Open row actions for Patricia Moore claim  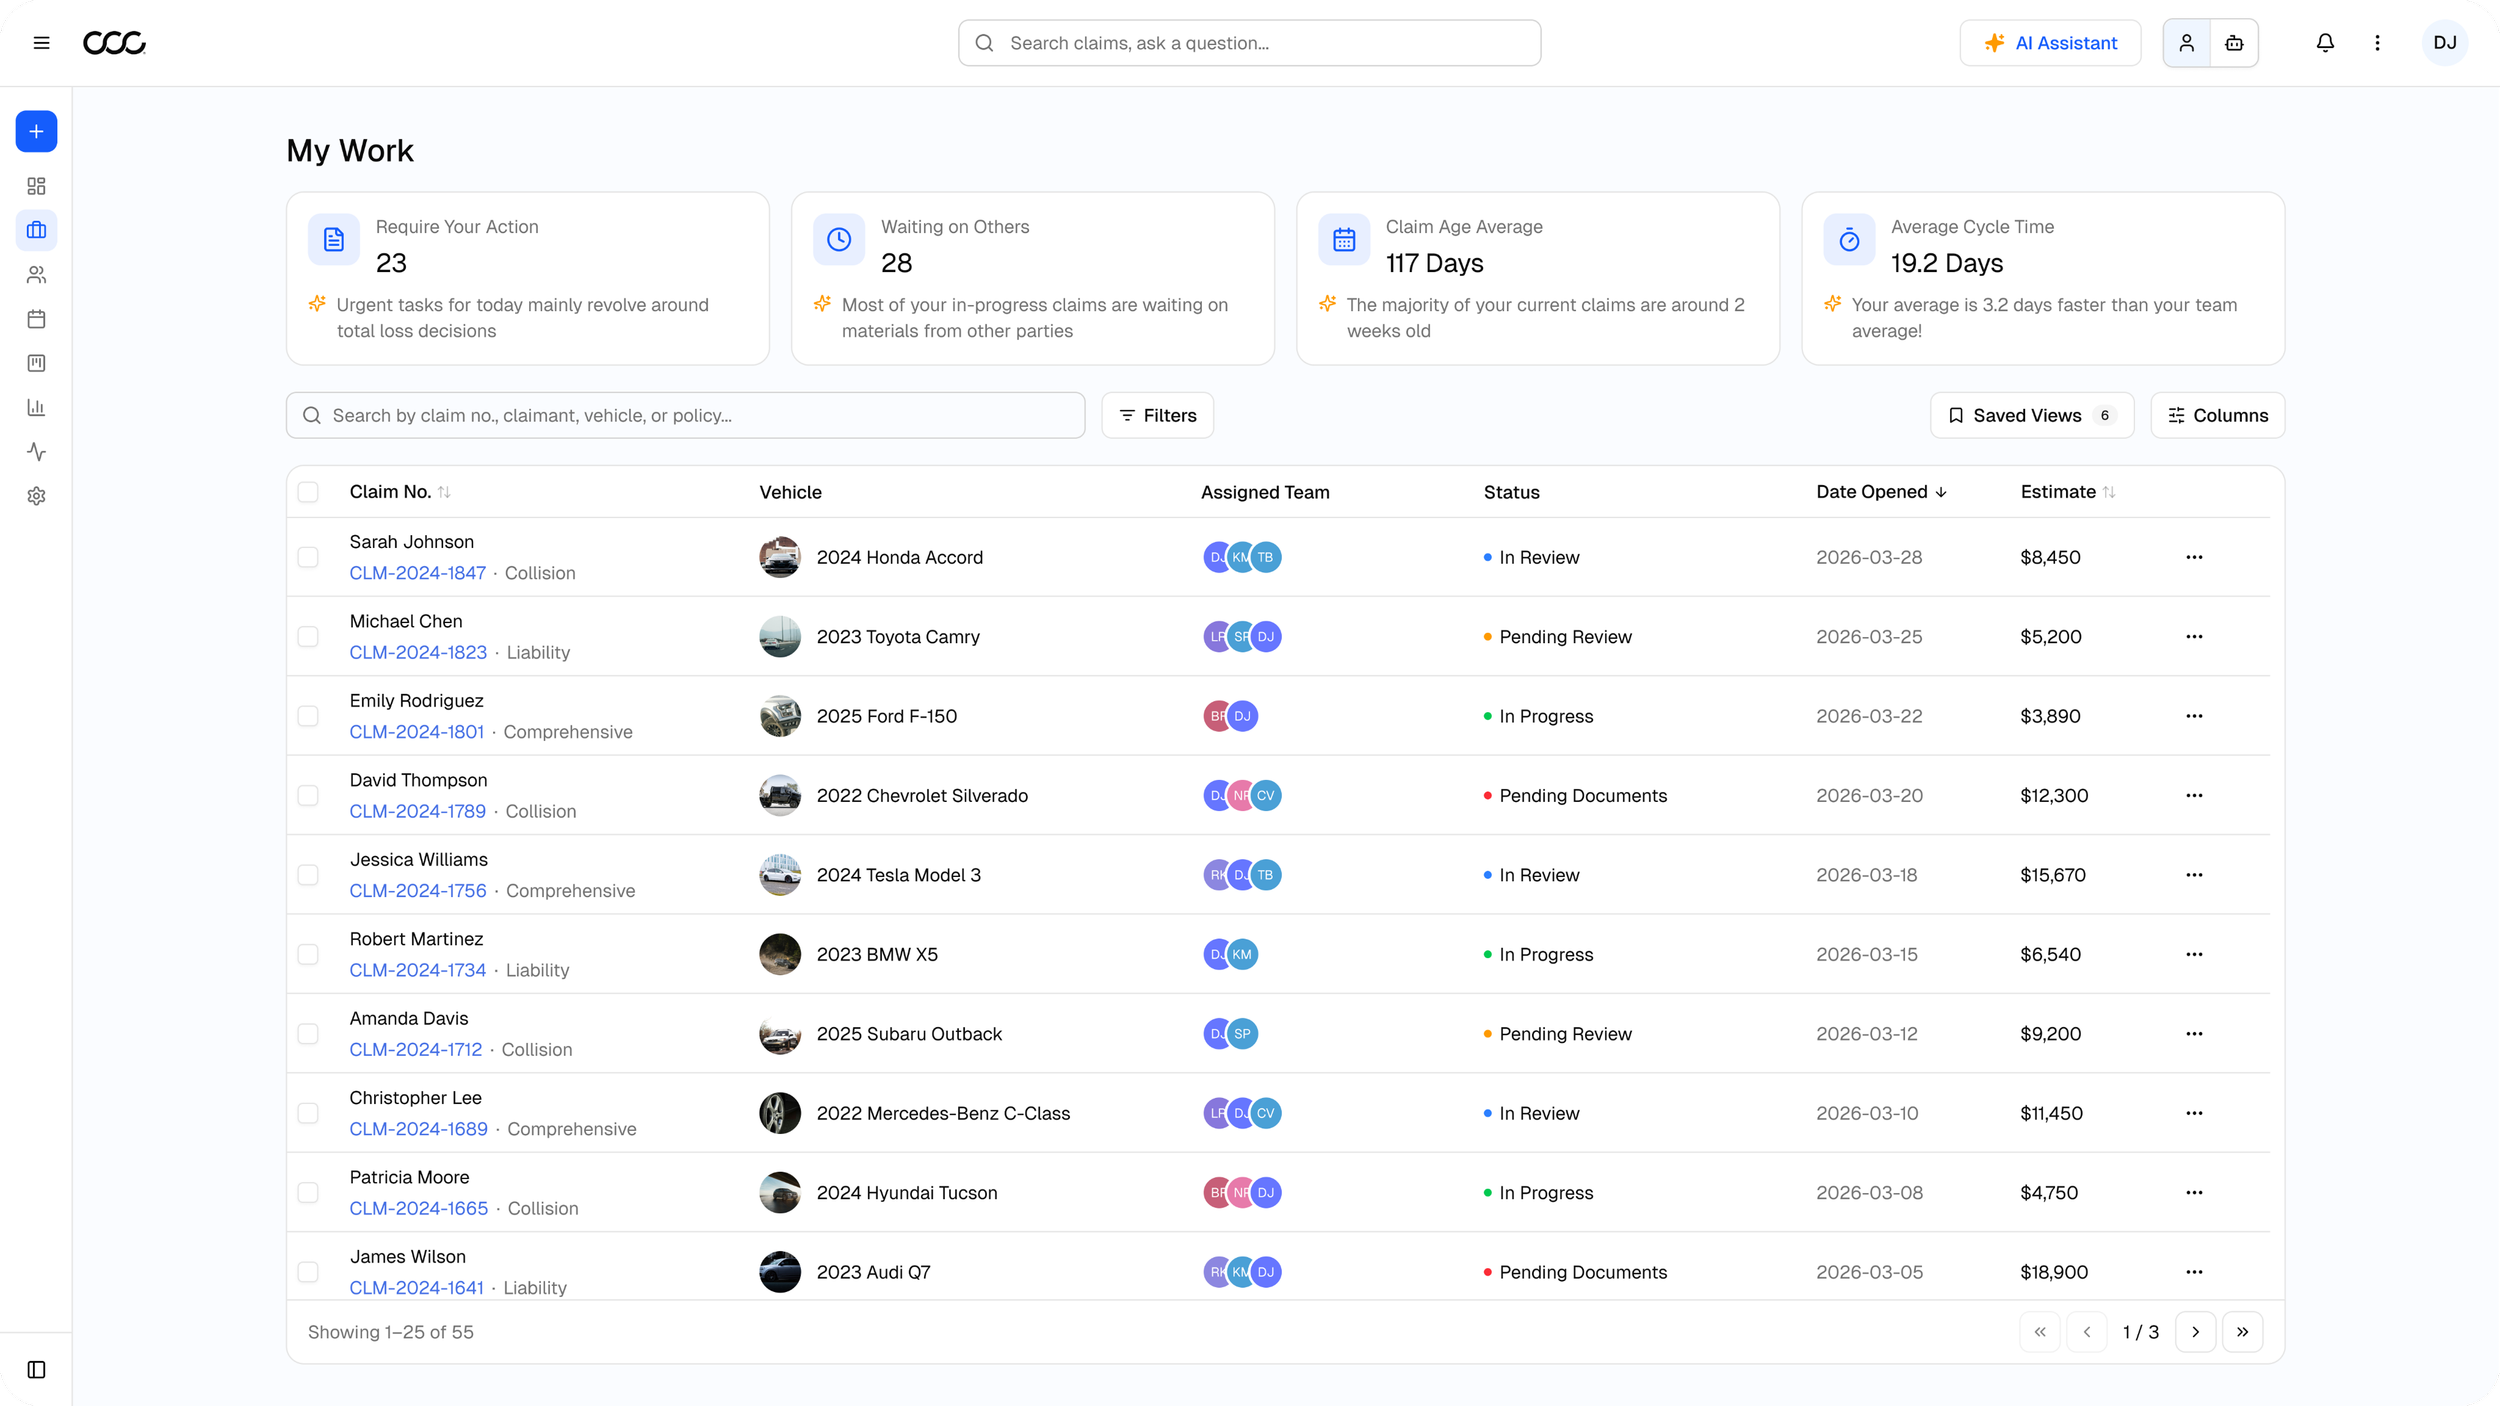click(x=2194, y=1193)
